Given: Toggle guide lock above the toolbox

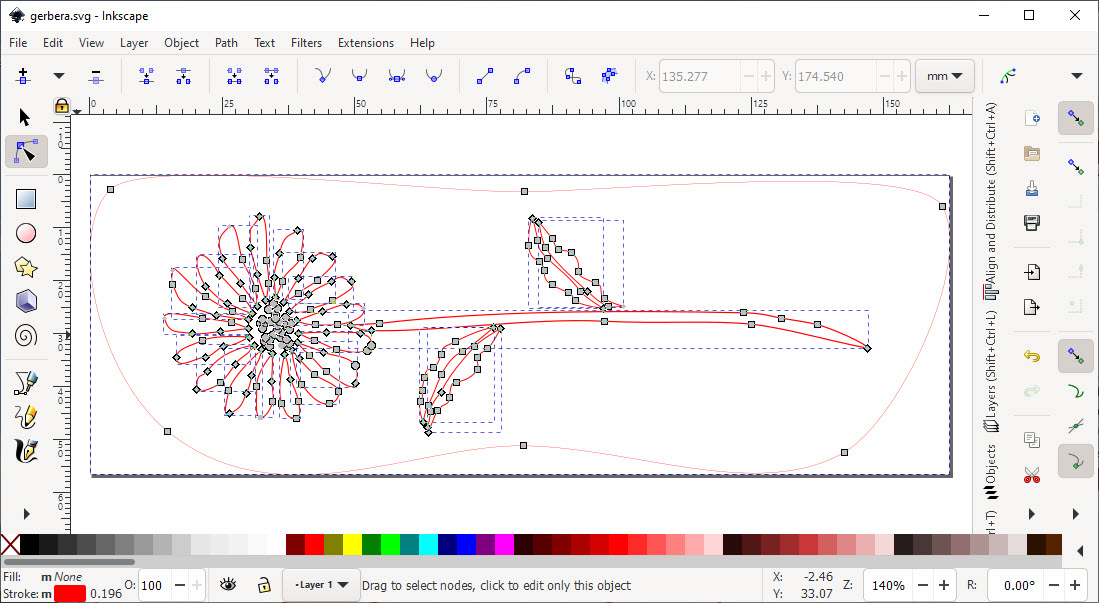Looking at the screenshot, I should (x=61, y=105).
